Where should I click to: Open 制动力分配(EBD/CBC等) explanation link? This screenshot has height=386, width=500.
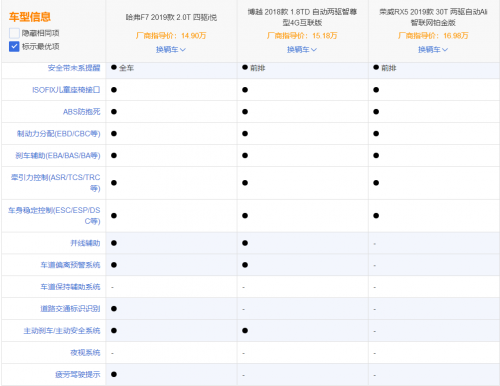click(59, 134)
